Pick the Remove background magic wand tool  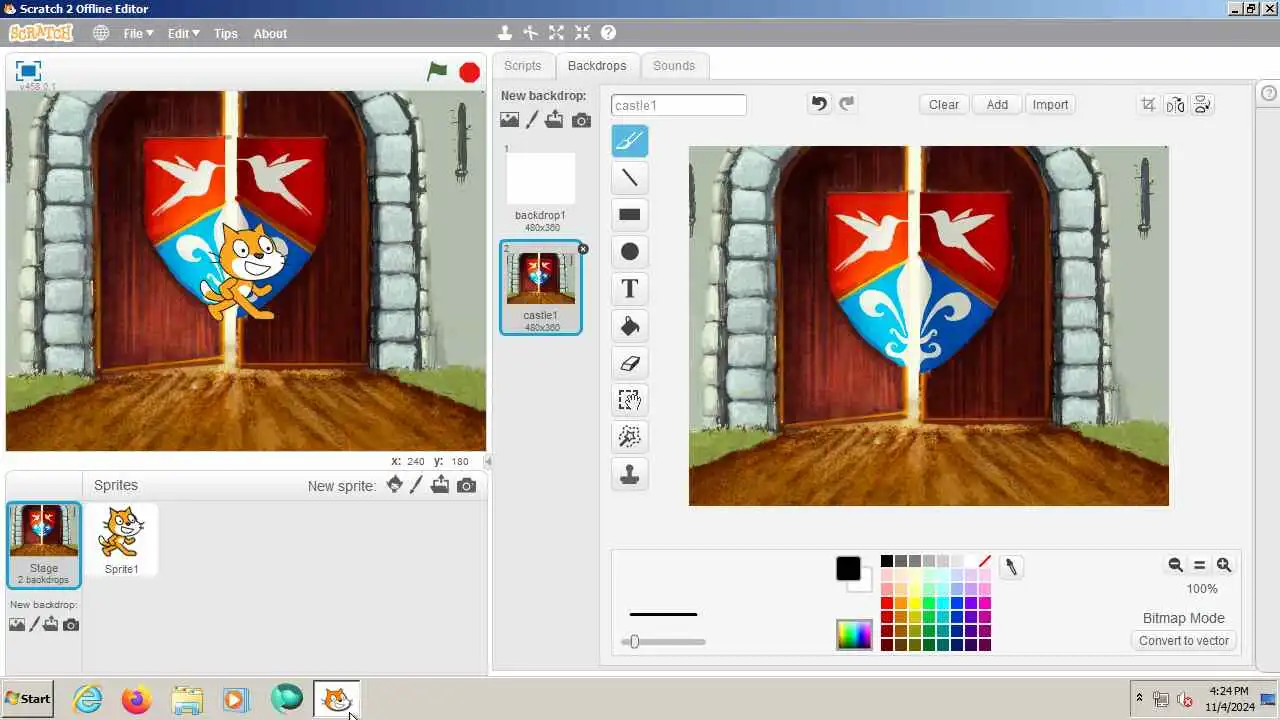pyautogui.click(x=629, y=437)
